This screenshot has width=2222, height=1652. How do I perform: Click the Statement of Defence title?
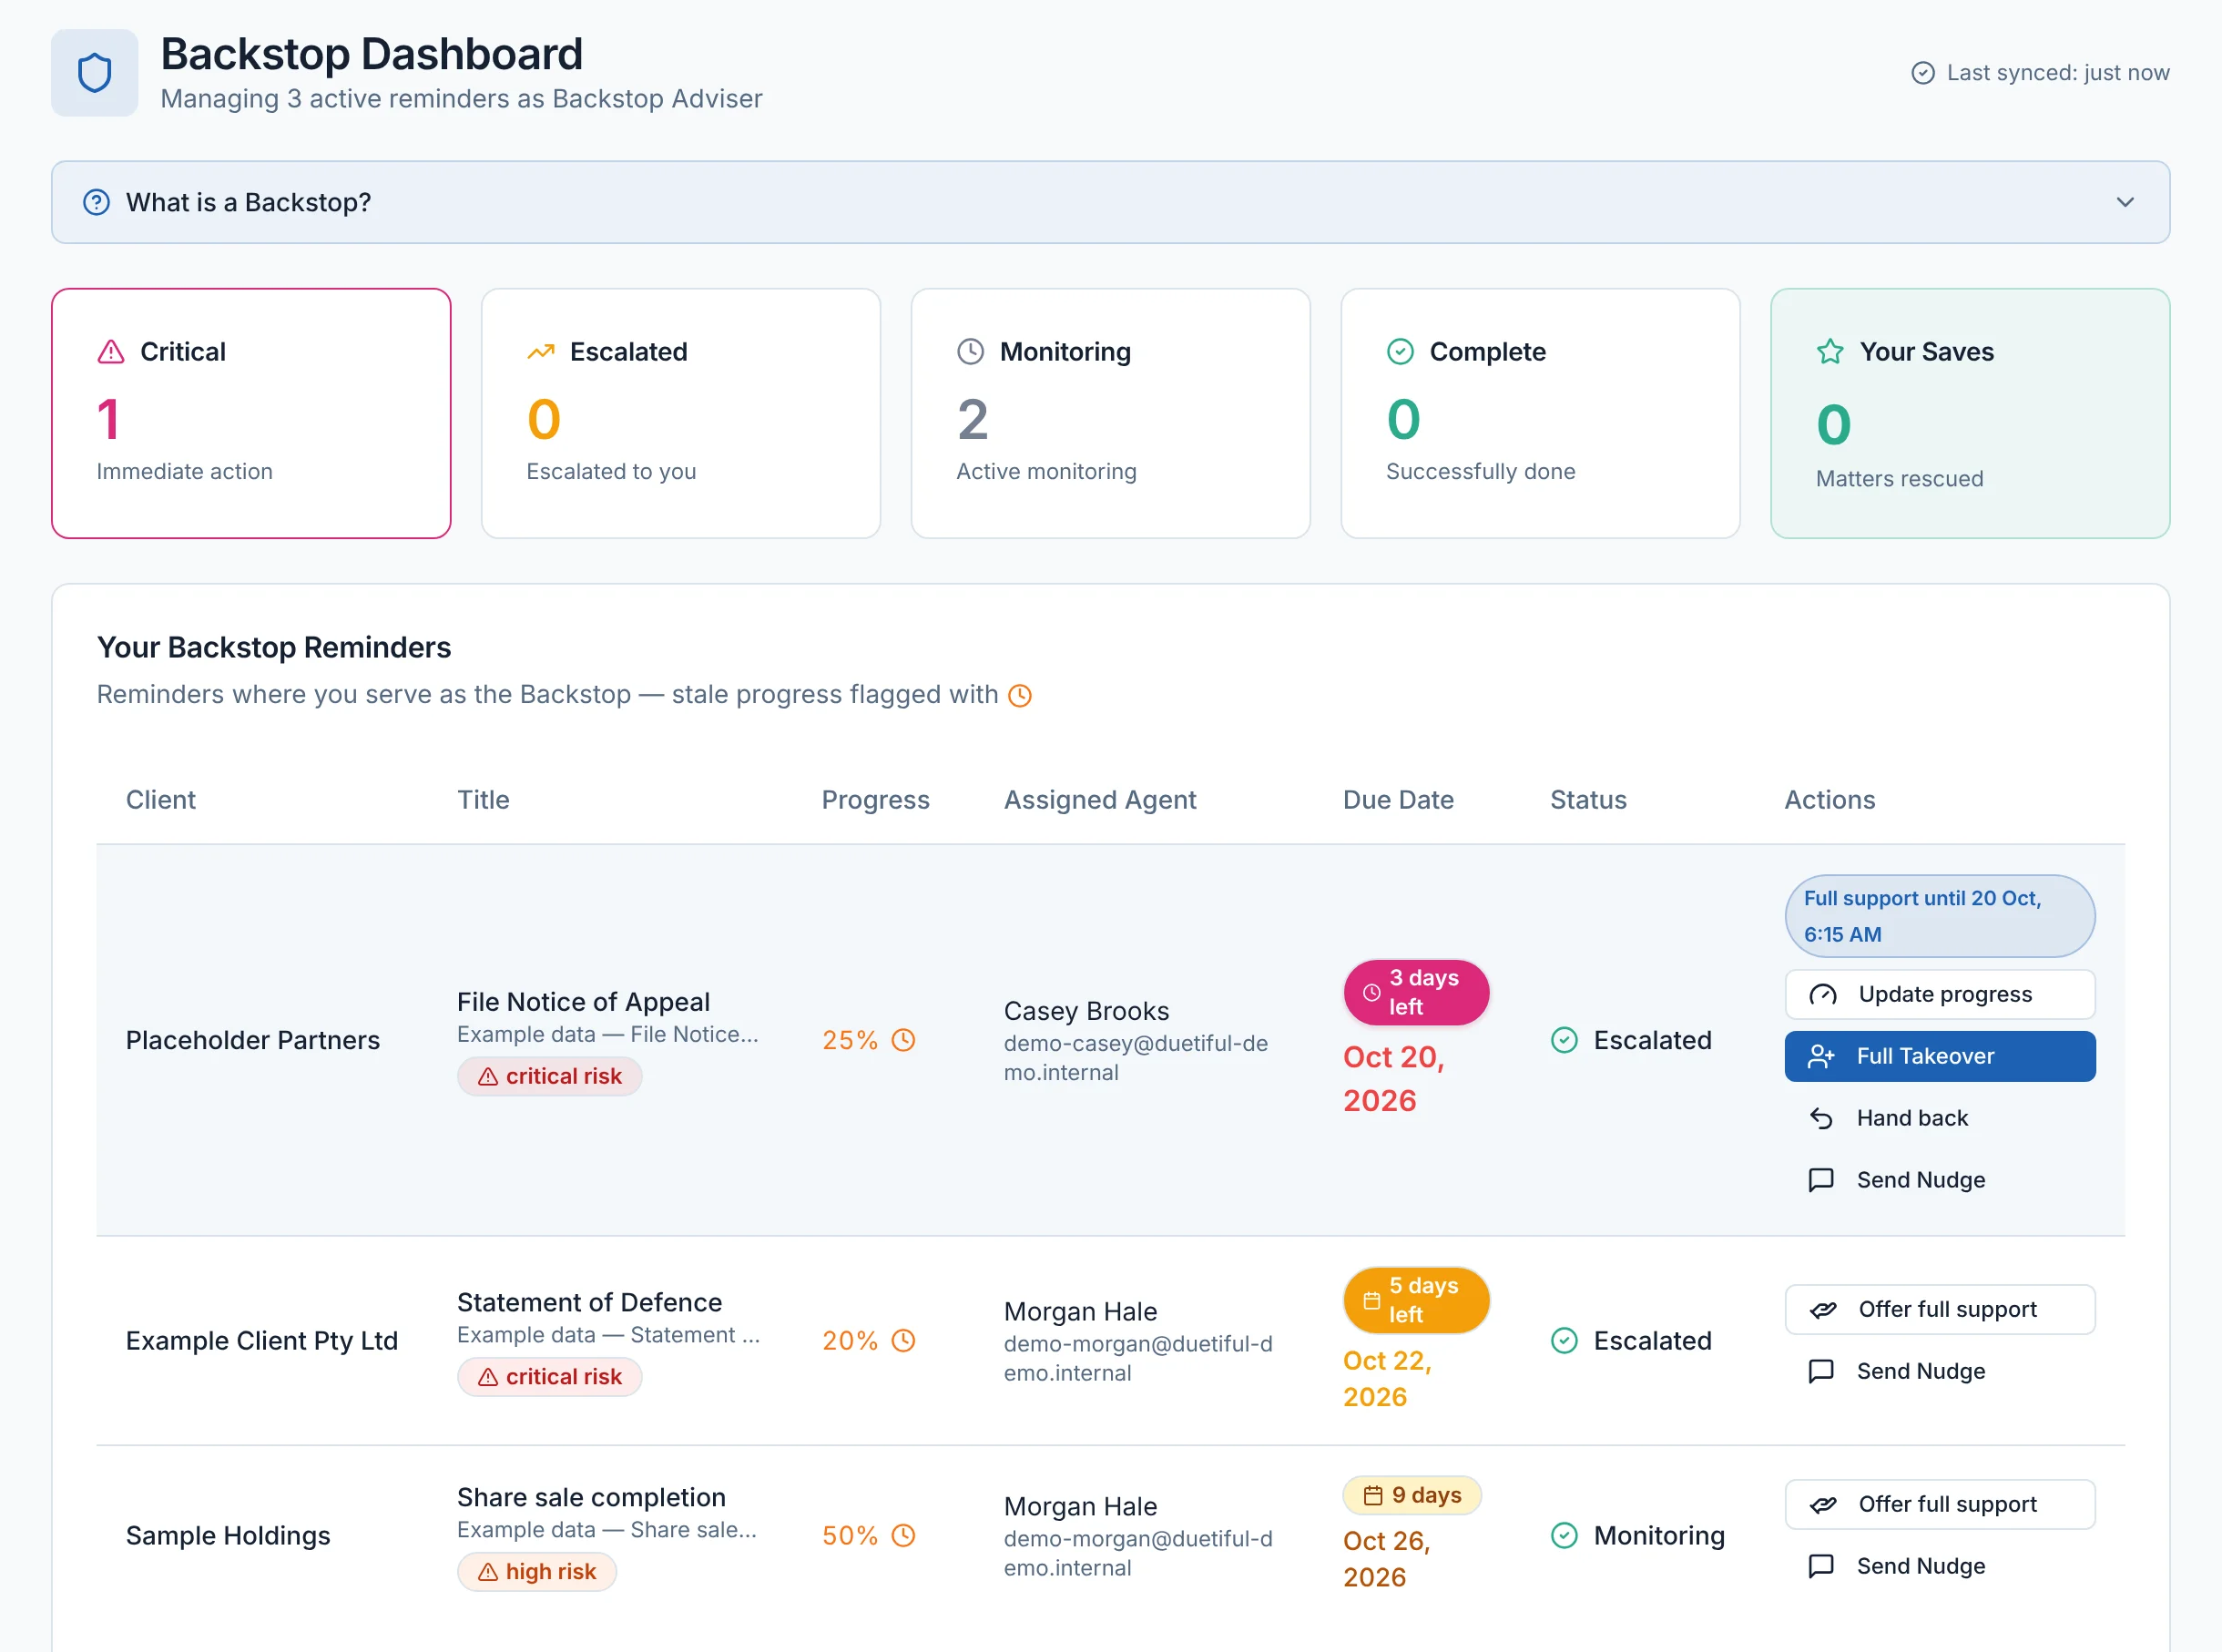coord(589,1302)
